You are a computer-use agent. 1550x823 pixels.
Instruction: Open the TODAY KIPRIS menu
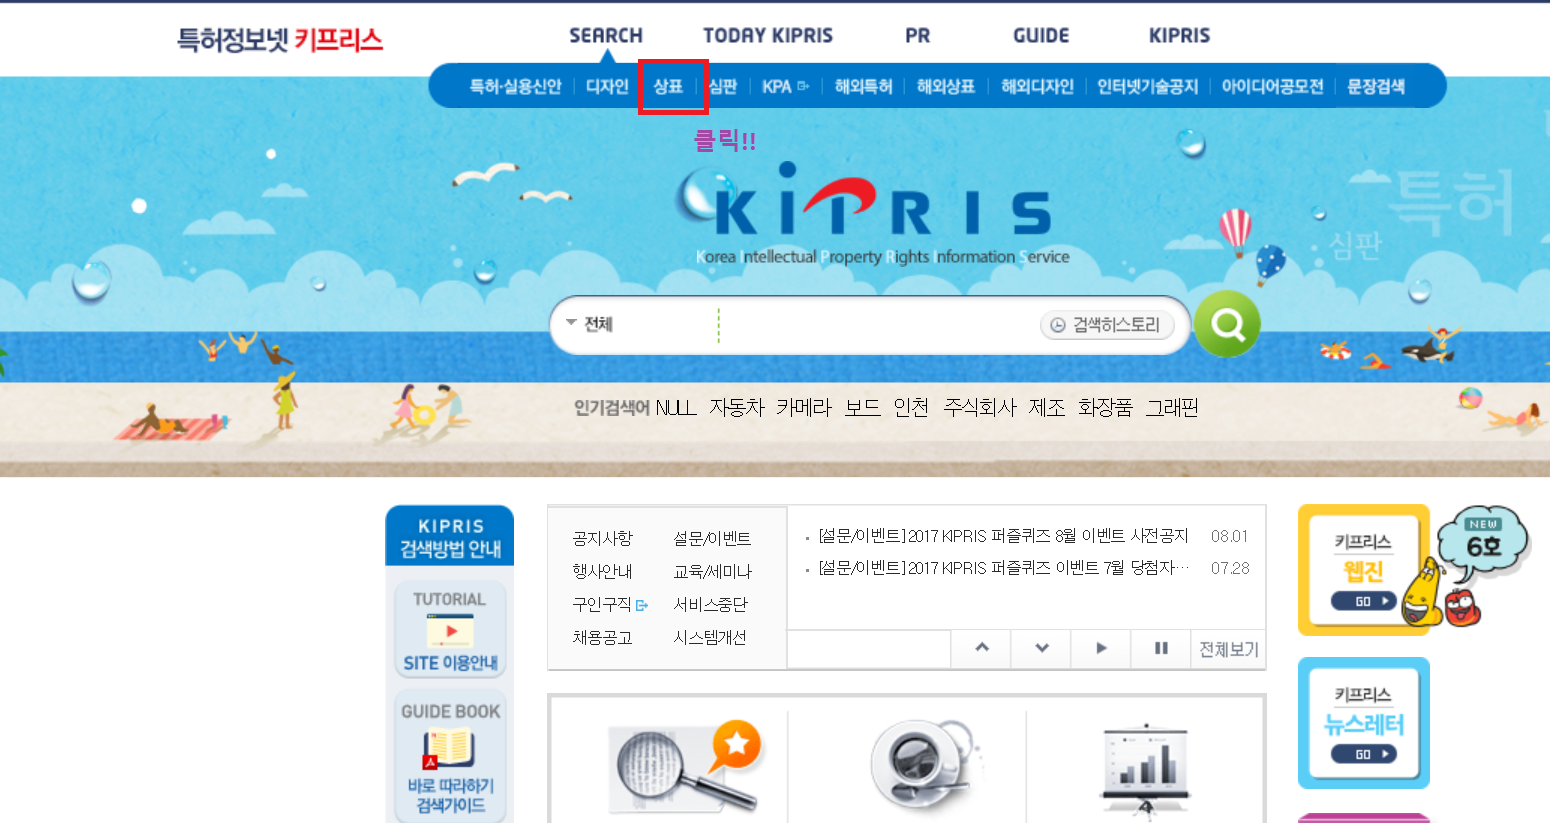point(768,36)
